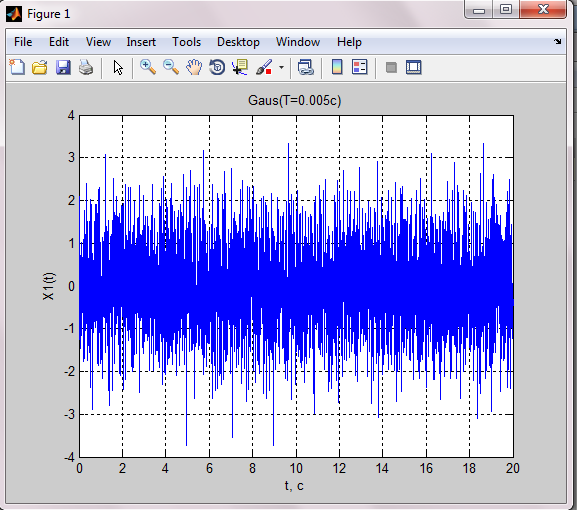Select the Edit Plot arrow tool
The height and width of the screenshot is (510, 577).
click(118, 68)
